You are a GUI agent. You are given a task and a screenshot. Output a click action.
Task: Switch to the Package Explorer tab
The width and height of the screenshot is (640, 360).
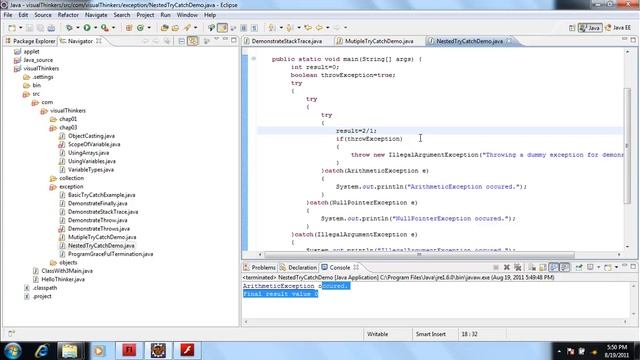(x=30, y=41)
